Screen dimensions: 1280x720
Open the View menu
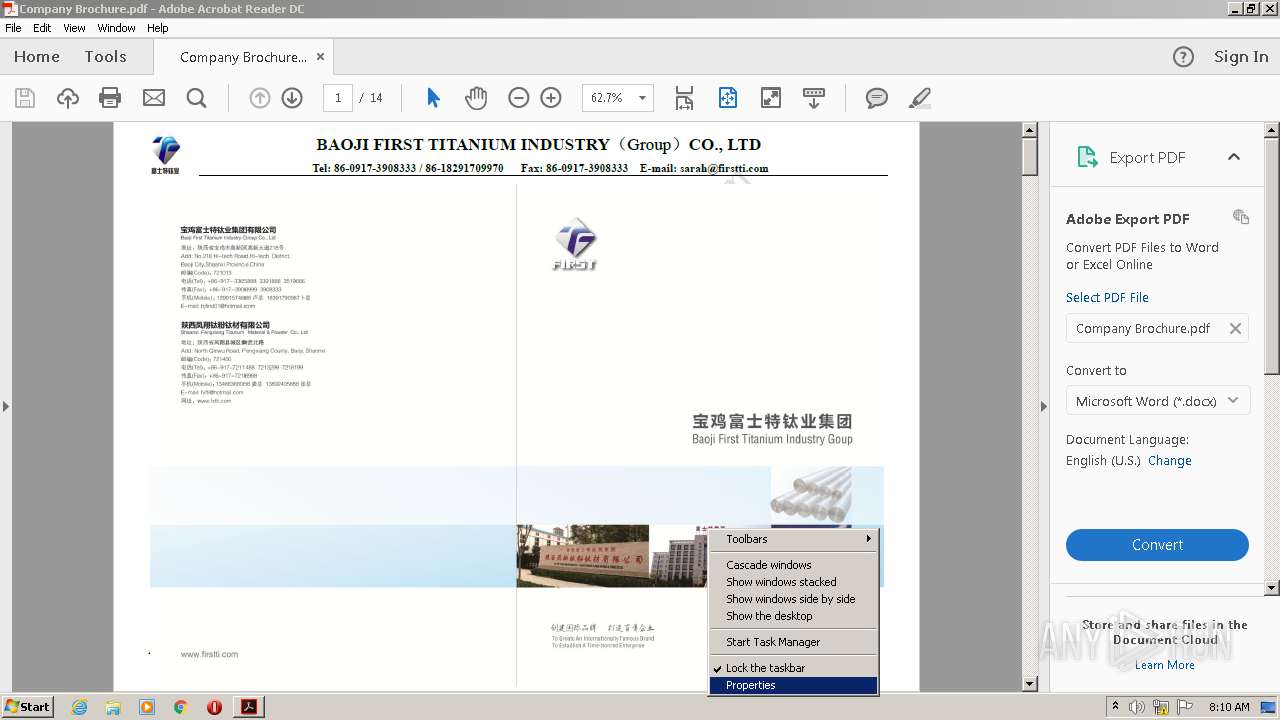coord(74,28)
